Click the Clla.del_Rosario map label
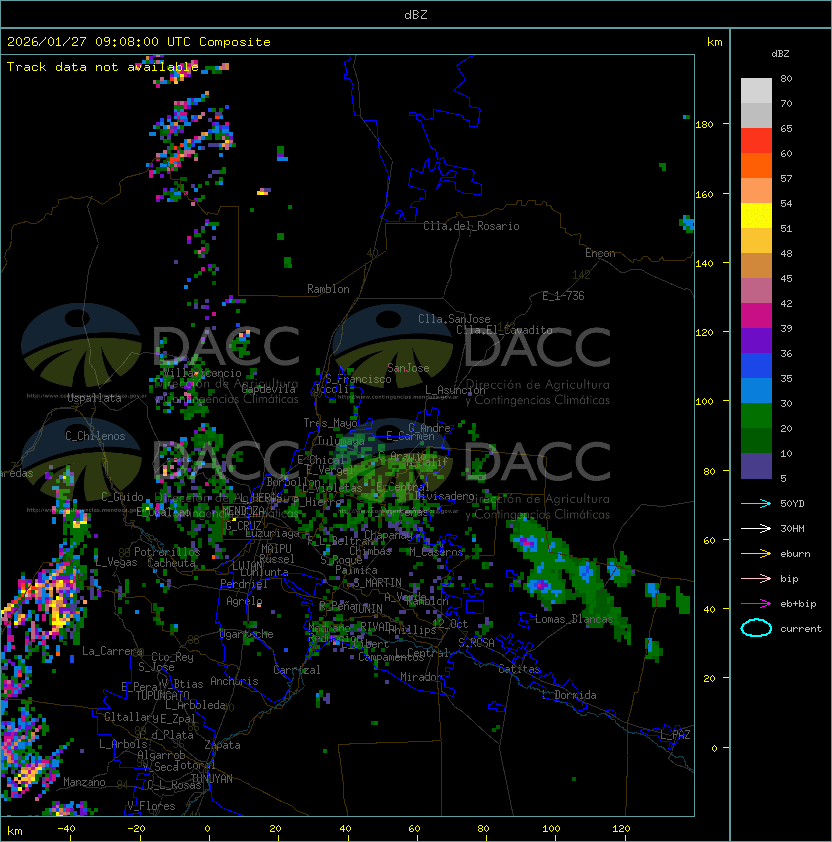 471,226
